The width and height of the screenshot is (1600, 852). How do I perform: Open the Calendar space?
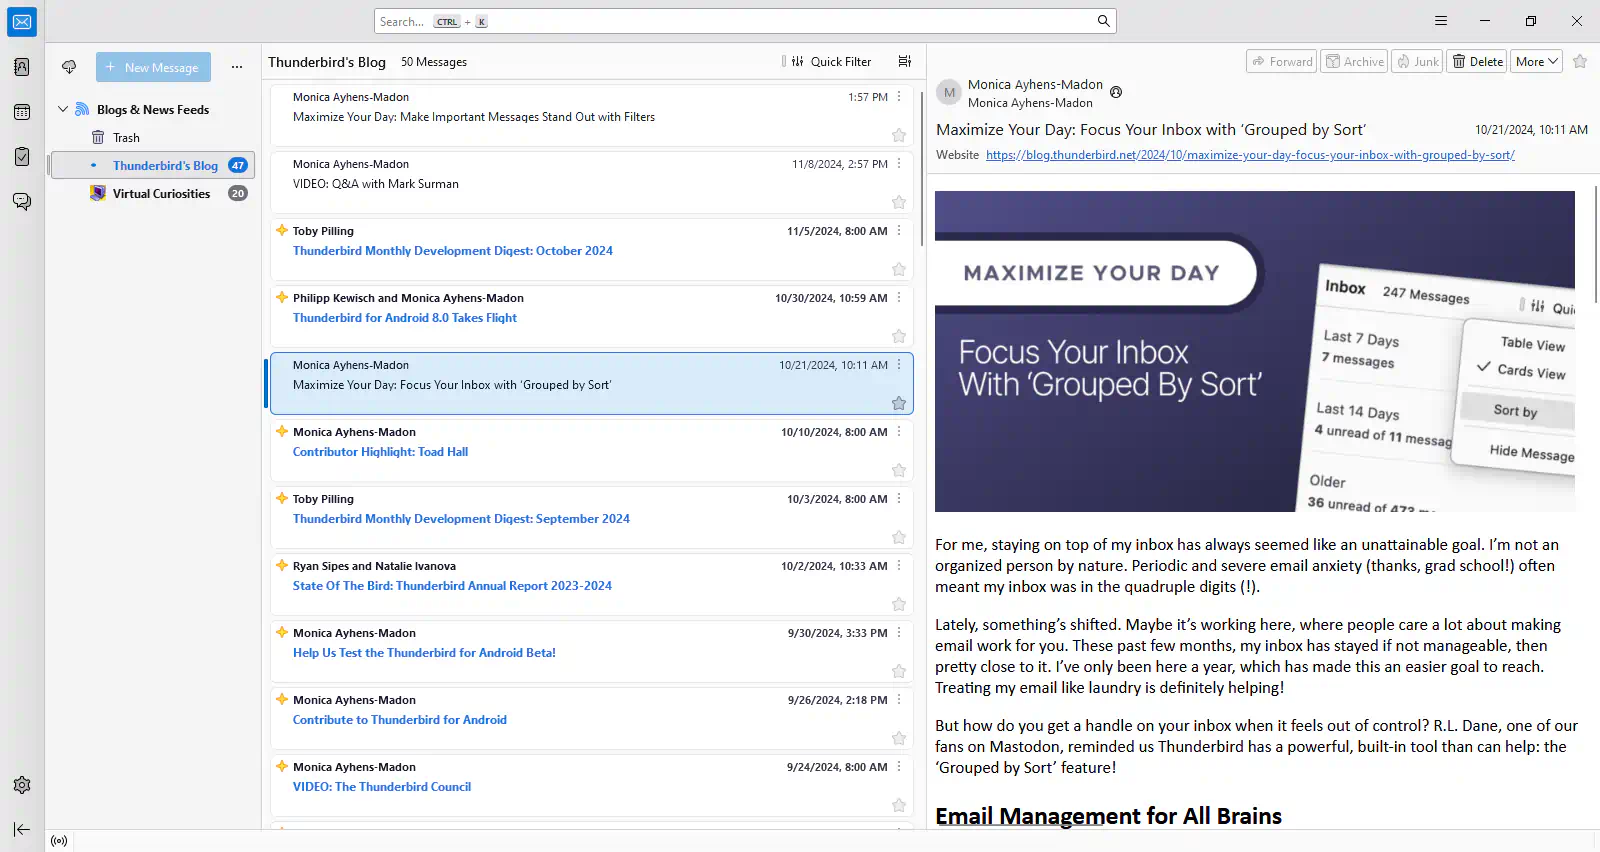pos(22,112)
